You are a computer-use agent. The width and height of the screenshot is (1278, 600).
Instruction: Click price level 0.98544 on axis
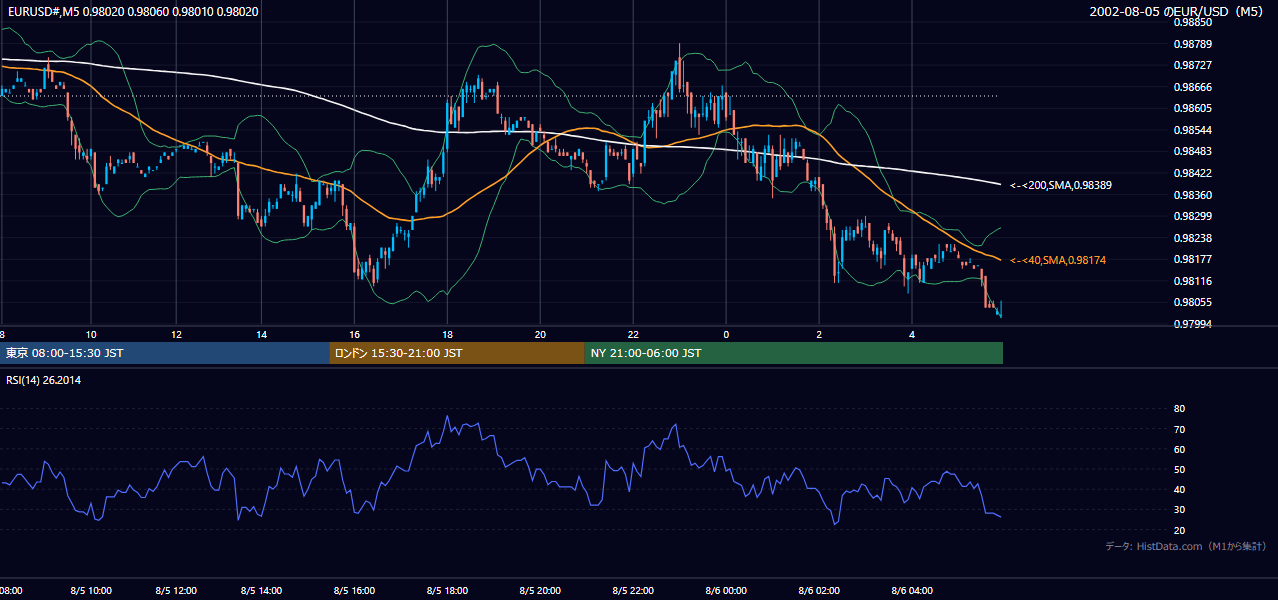1192,130
